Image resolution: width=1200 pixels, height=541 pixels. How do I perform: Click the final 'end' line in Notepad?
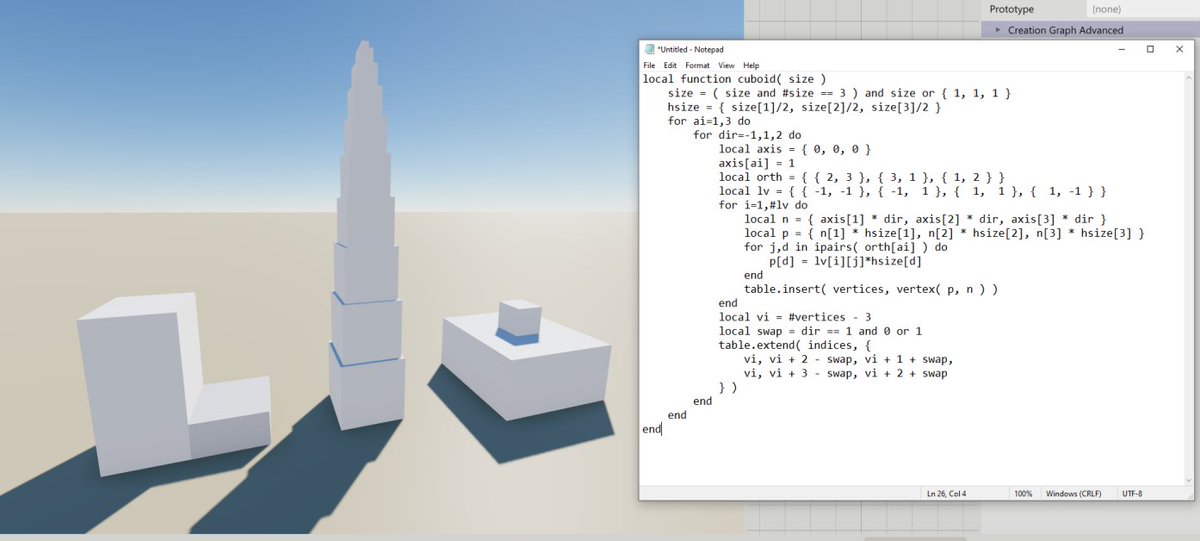click(x=652, y=429)
